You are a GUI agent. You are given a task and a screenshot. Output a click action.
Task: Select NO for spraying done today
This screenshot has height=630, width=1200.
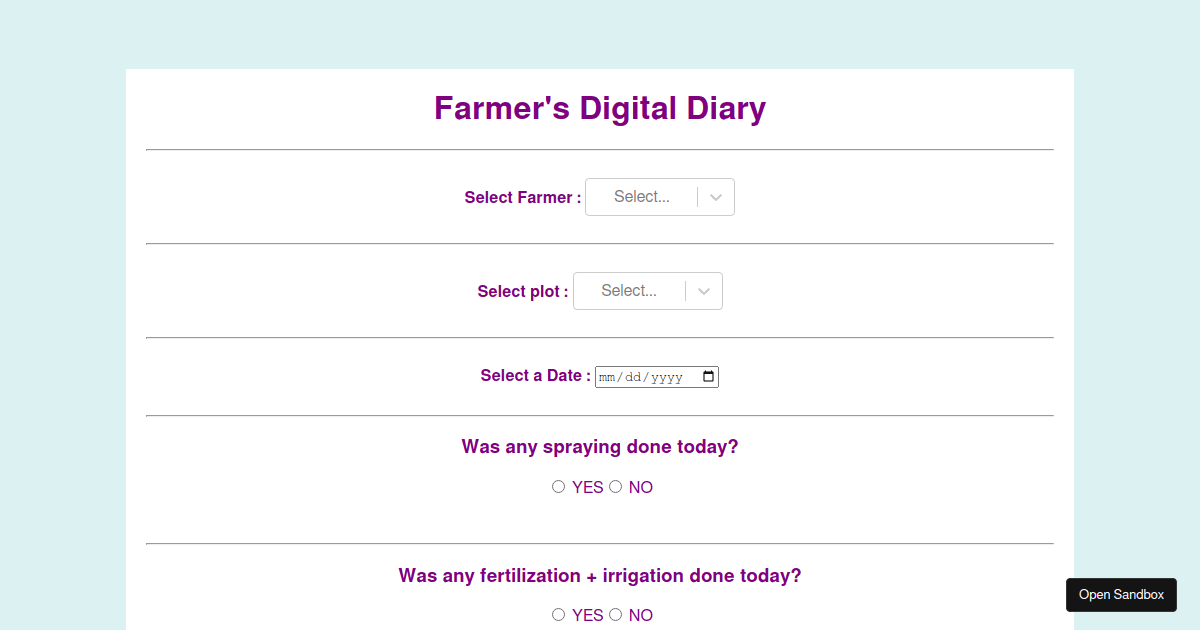point(615,486)
